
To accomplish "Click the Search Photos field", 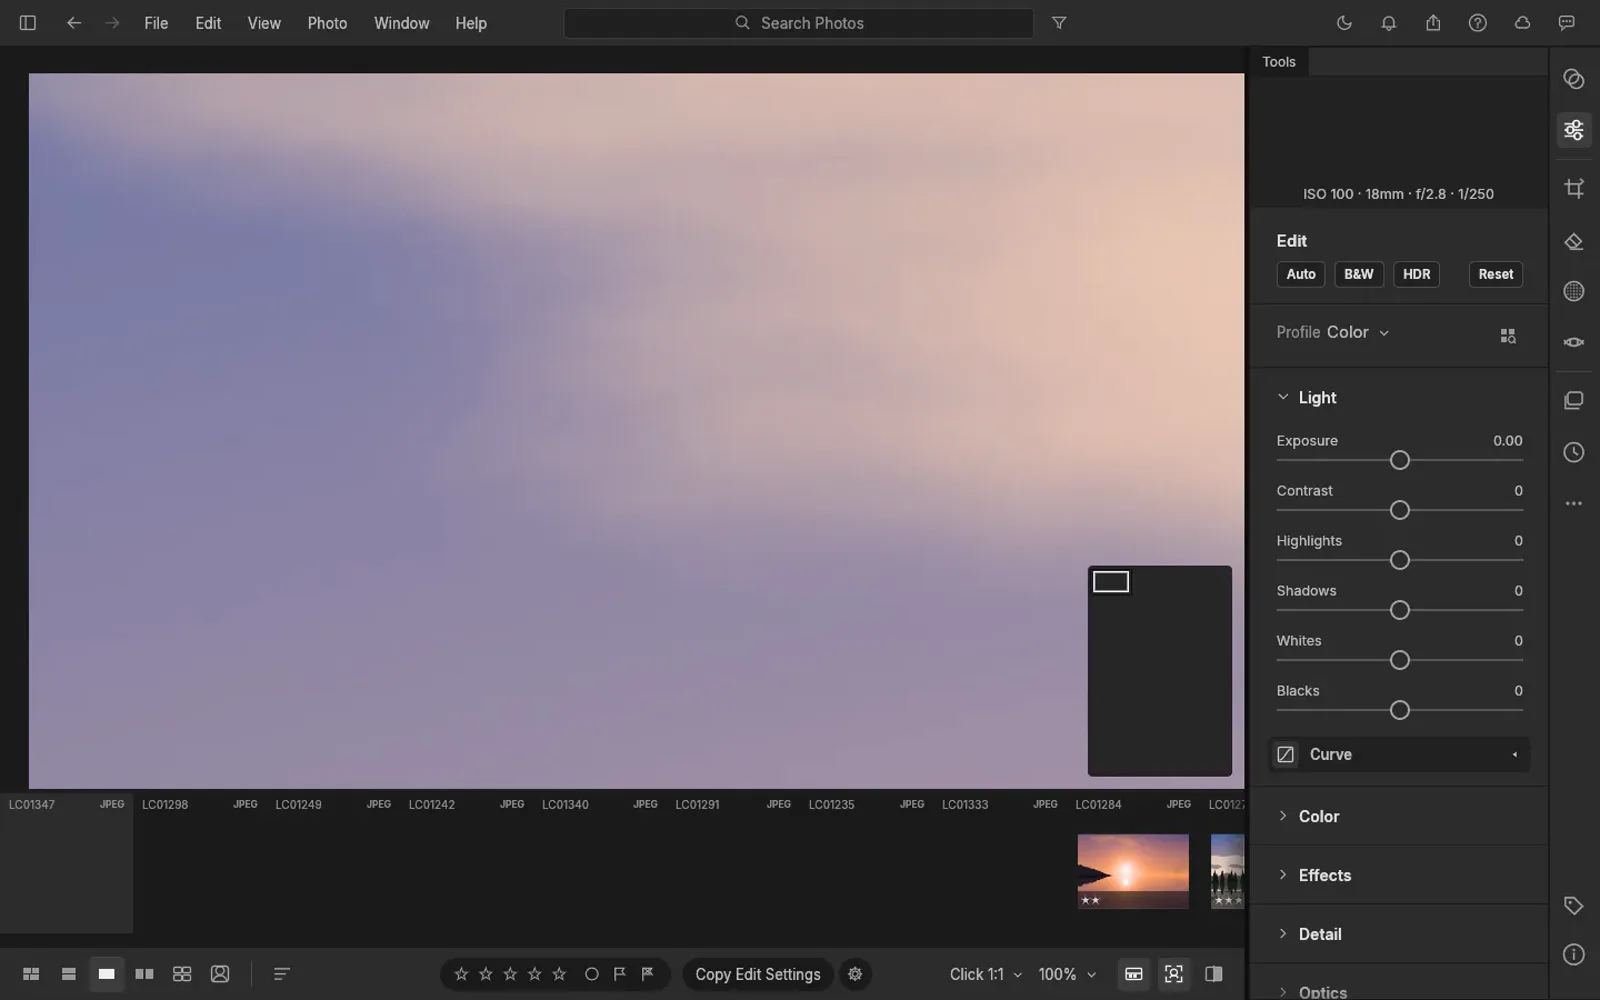I will [x=799, y=23].
